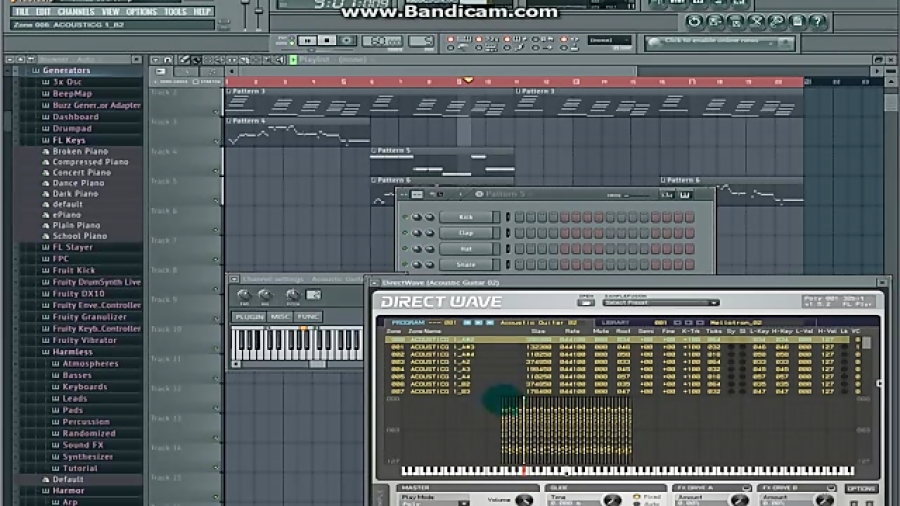This screenshot has width=900, height=506.
Task: Toggle mute light on Clap channel
Action: (x=405, y=233)
